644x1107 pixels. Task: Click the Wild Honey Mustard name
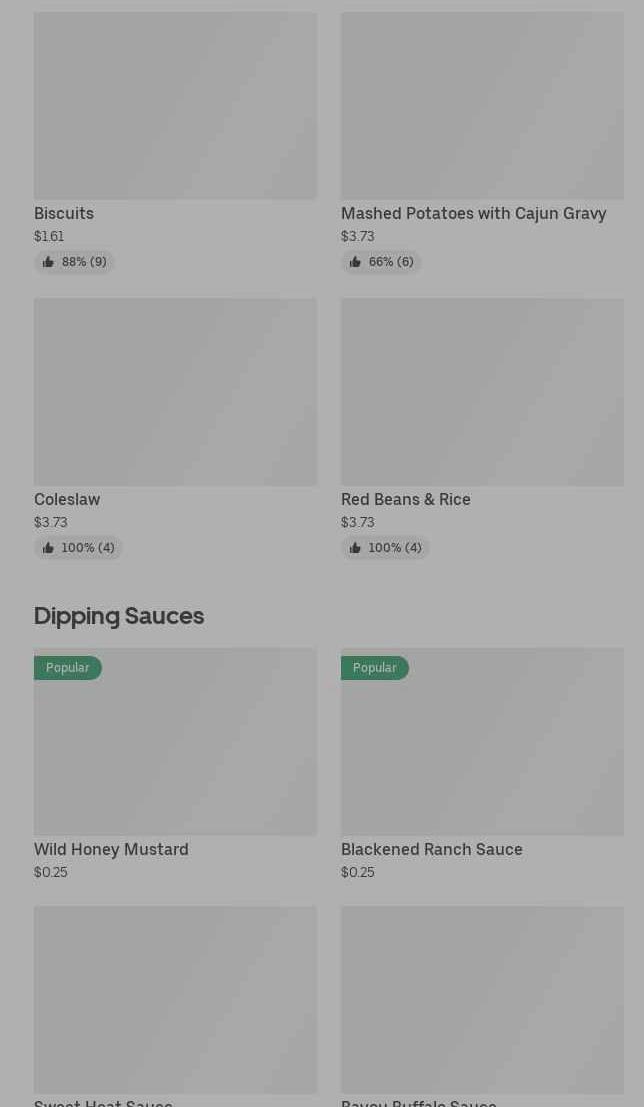point(111,849)
